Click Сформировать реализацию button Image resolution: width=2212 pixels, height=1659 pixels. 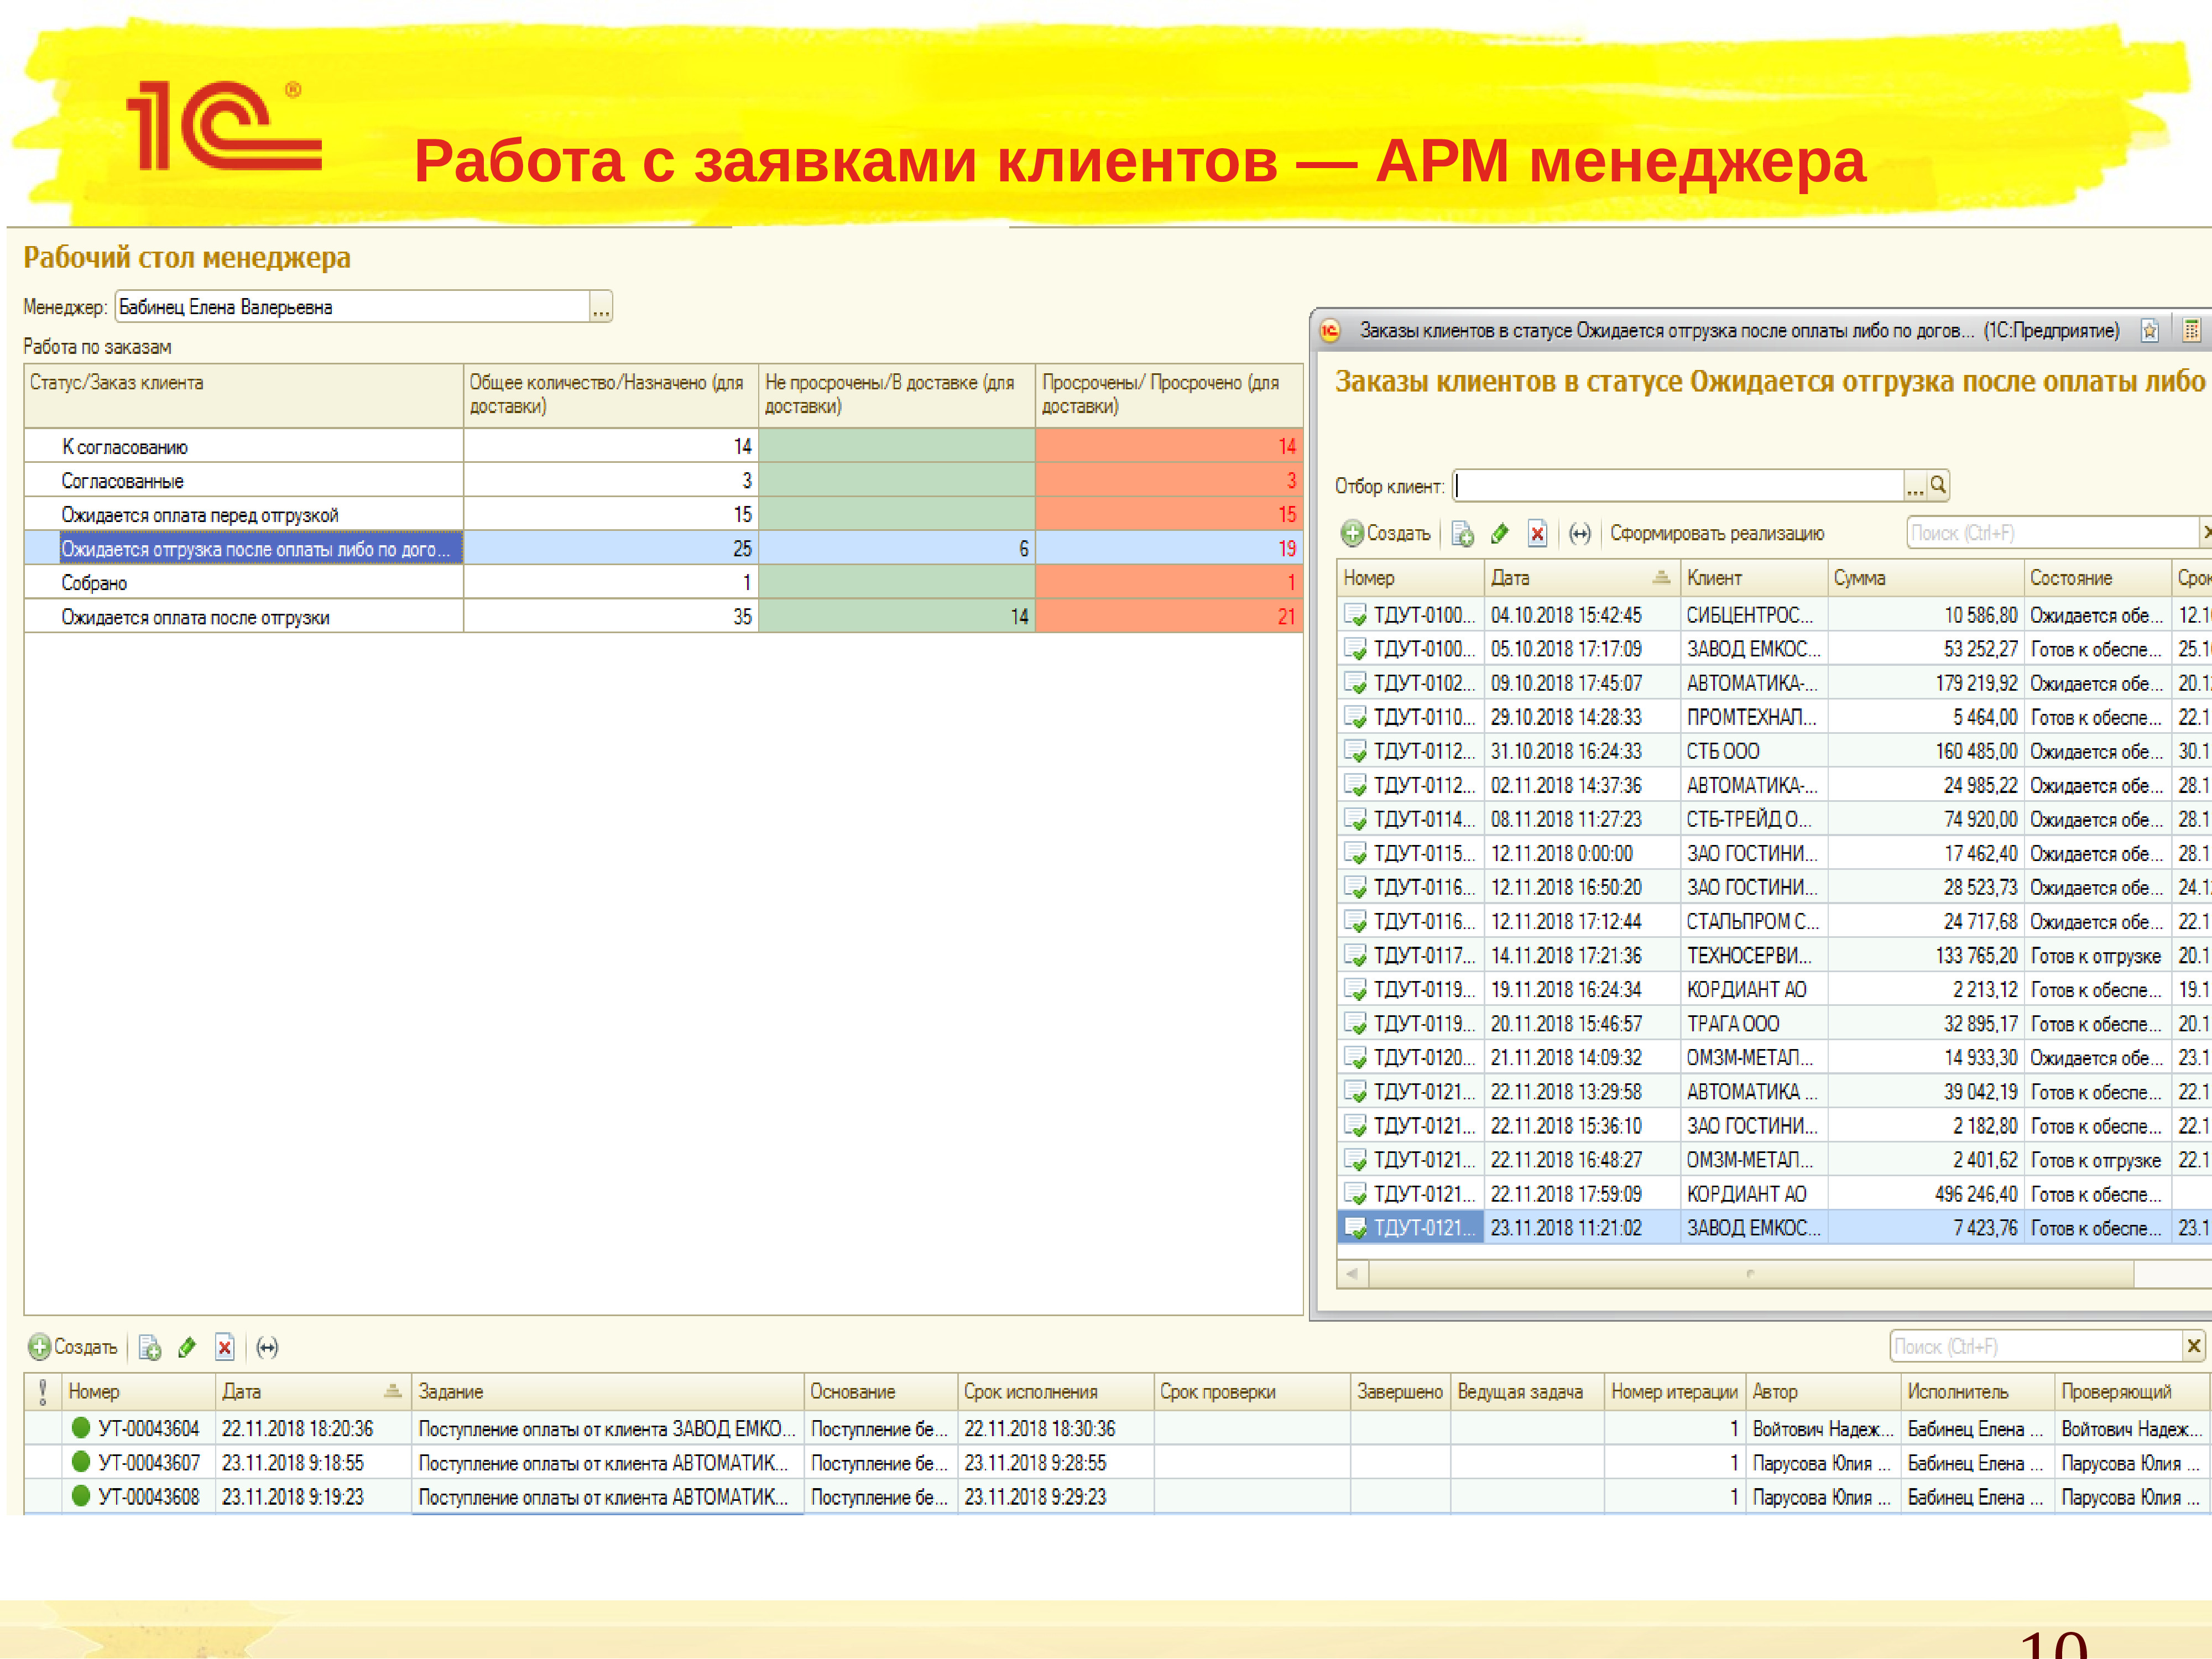1716,534
